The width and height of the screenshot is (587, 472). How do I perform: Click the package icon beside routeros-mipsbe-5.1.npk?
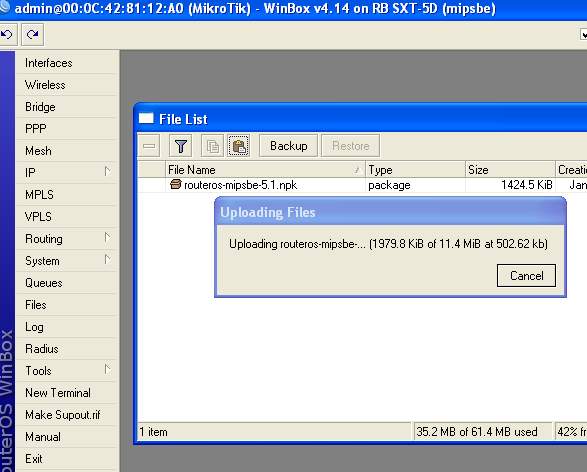coord(176,184)
